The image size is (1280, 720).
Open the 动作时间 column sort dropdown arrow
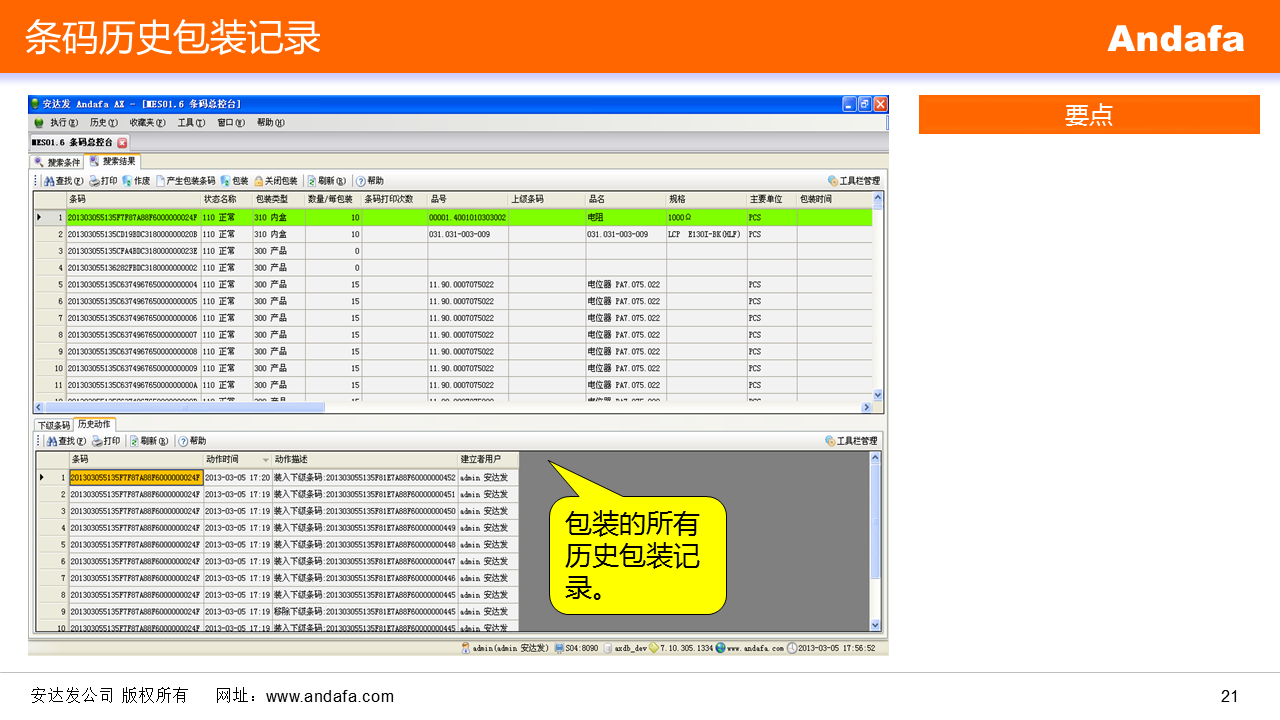pyautogui.click(x=265, y=460)
